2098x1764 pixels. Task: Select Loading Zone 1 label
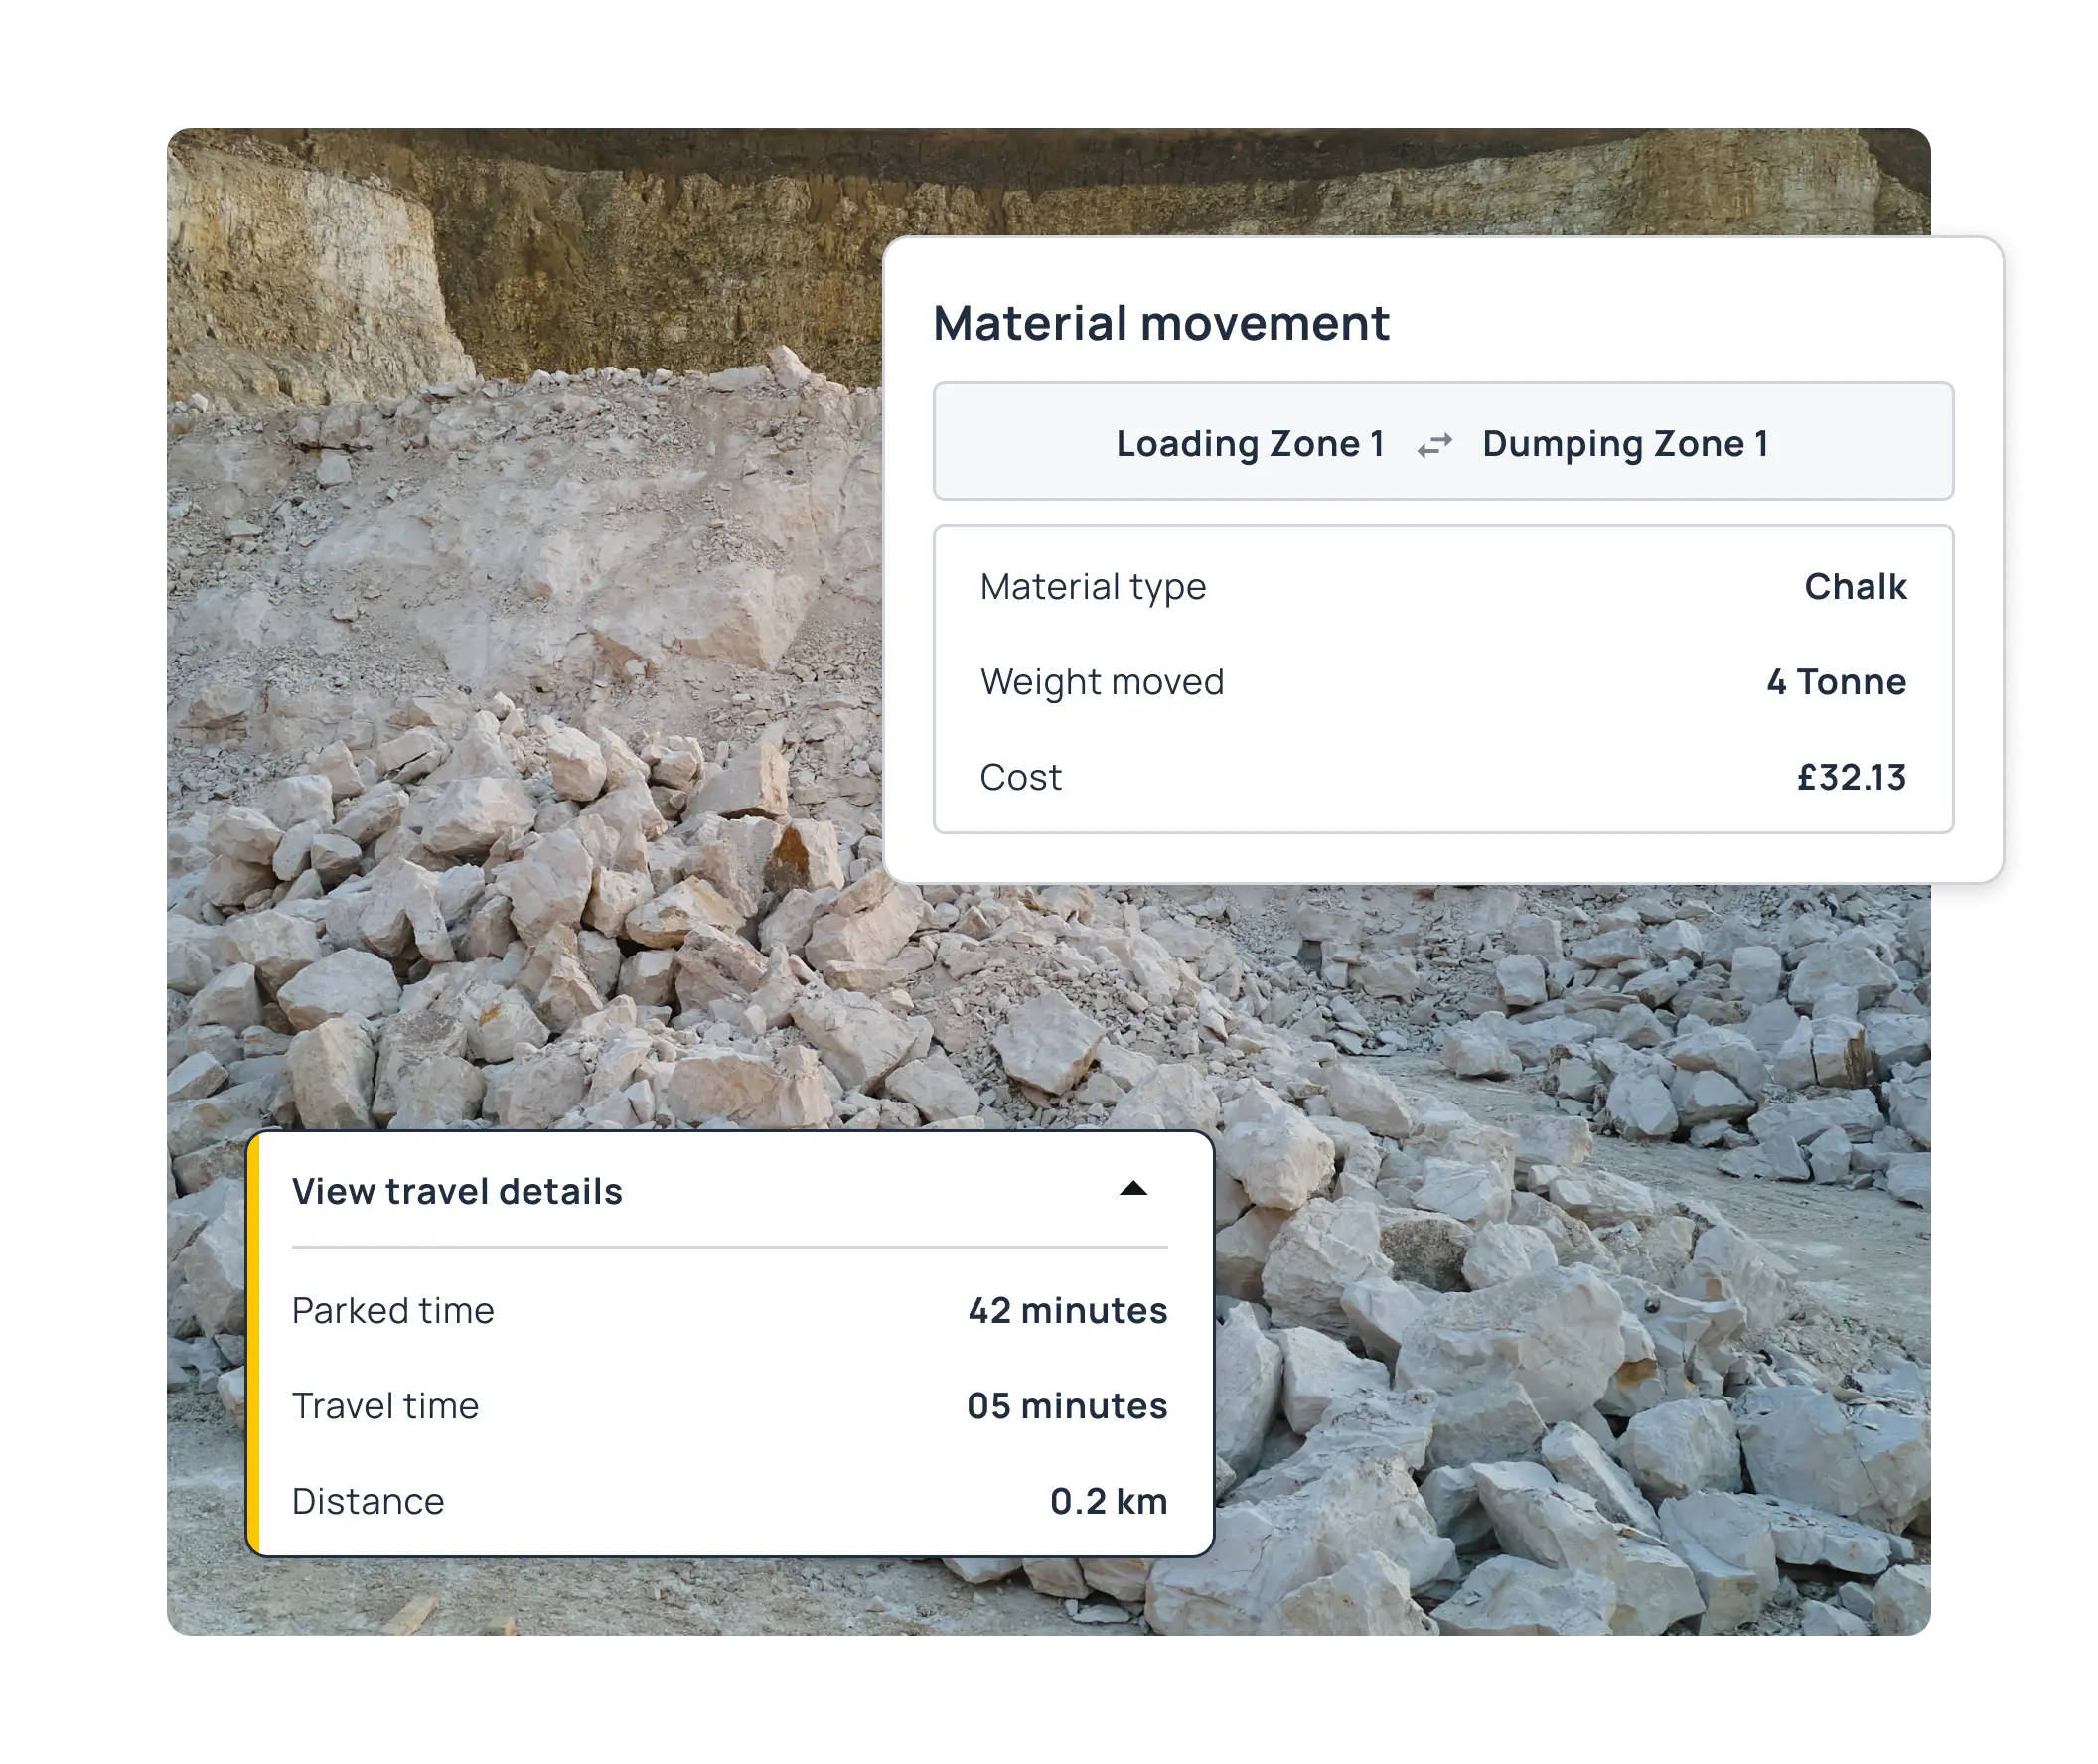pos(1250,443)
